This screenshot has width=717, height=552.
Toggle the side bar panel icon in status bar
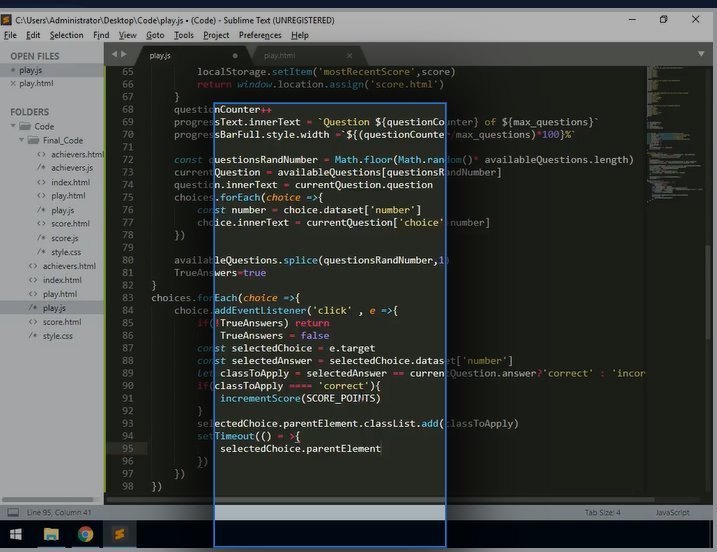pos(13,512)
